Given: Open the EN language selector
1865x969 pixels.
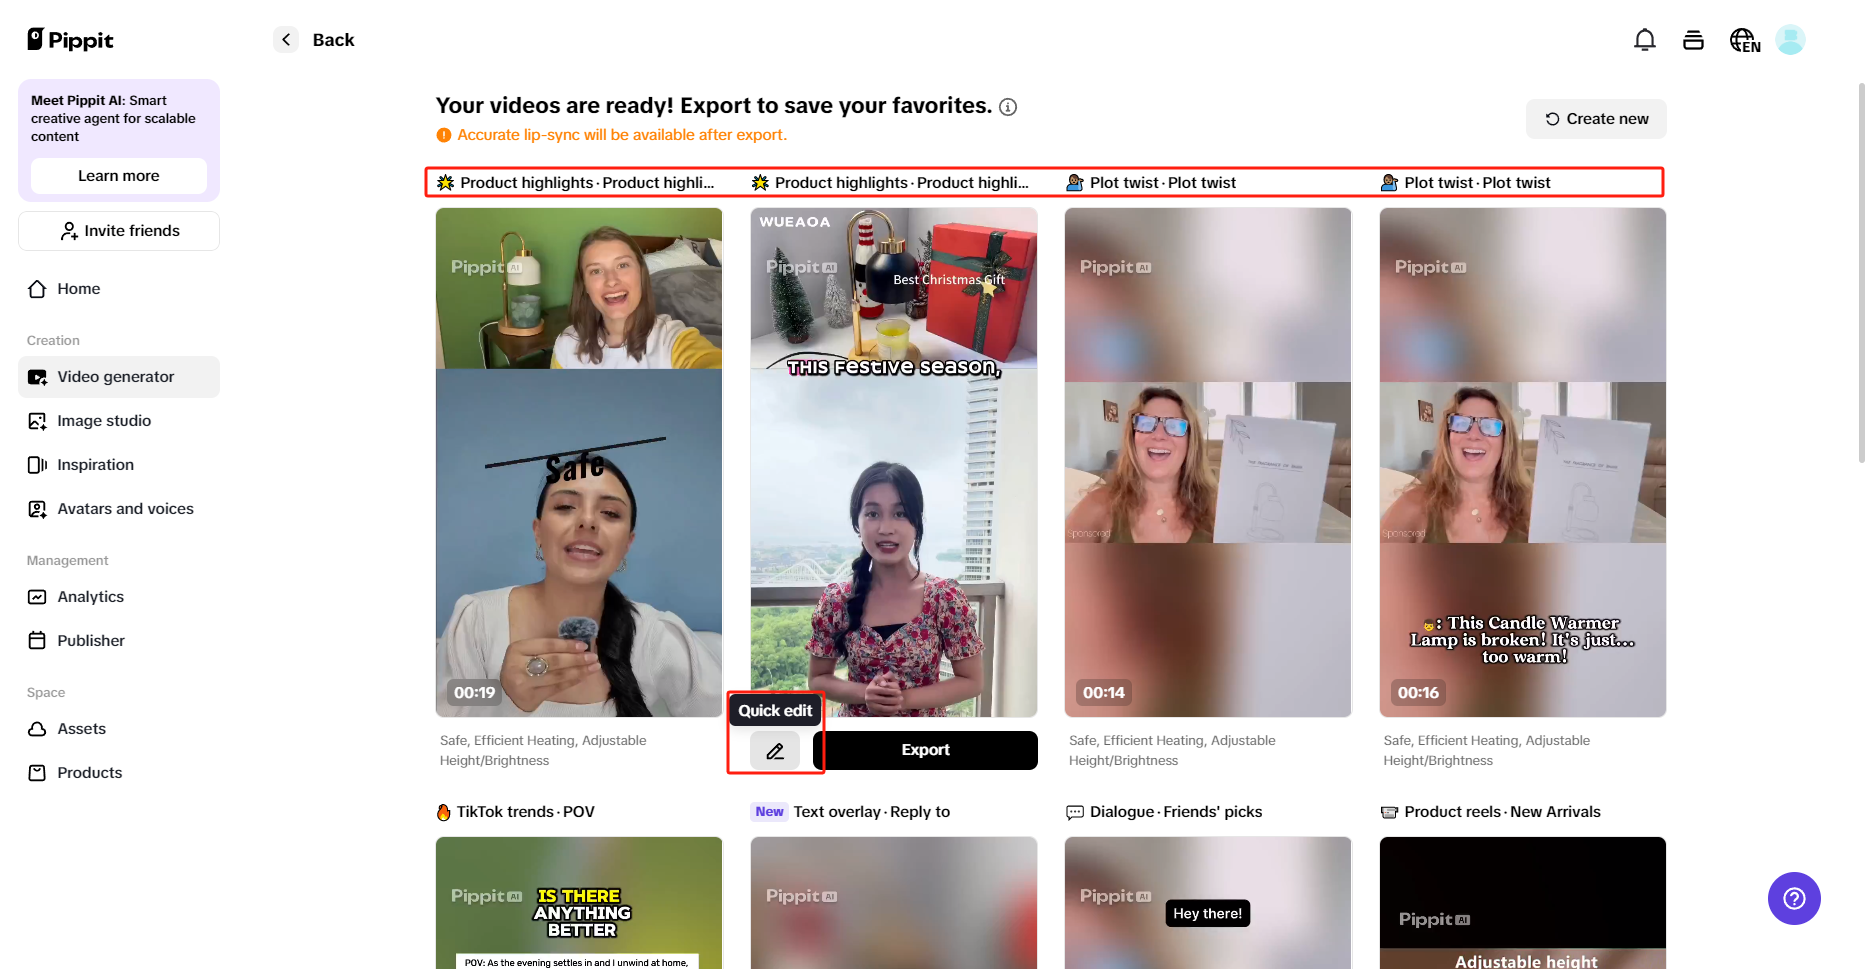Looking at the screenshot, I should 1743,40.
